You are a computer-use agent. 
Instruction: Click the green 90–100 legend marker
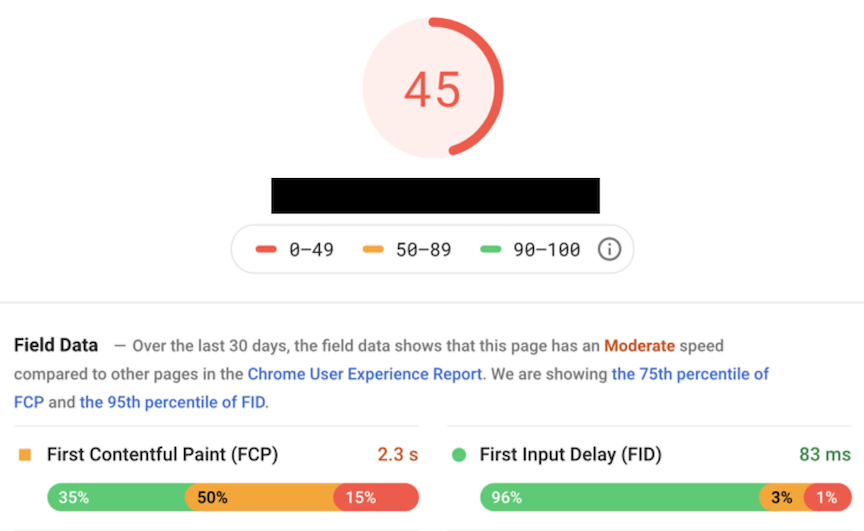[x=490, y=250]
